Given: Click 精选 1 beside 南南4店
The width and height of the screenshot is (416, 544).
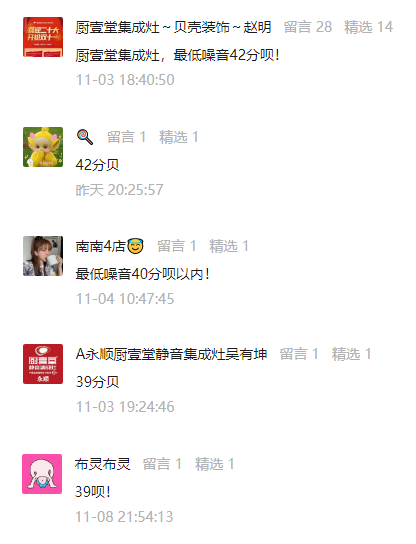Looking at the screenshot, I should tap(229, 246).
